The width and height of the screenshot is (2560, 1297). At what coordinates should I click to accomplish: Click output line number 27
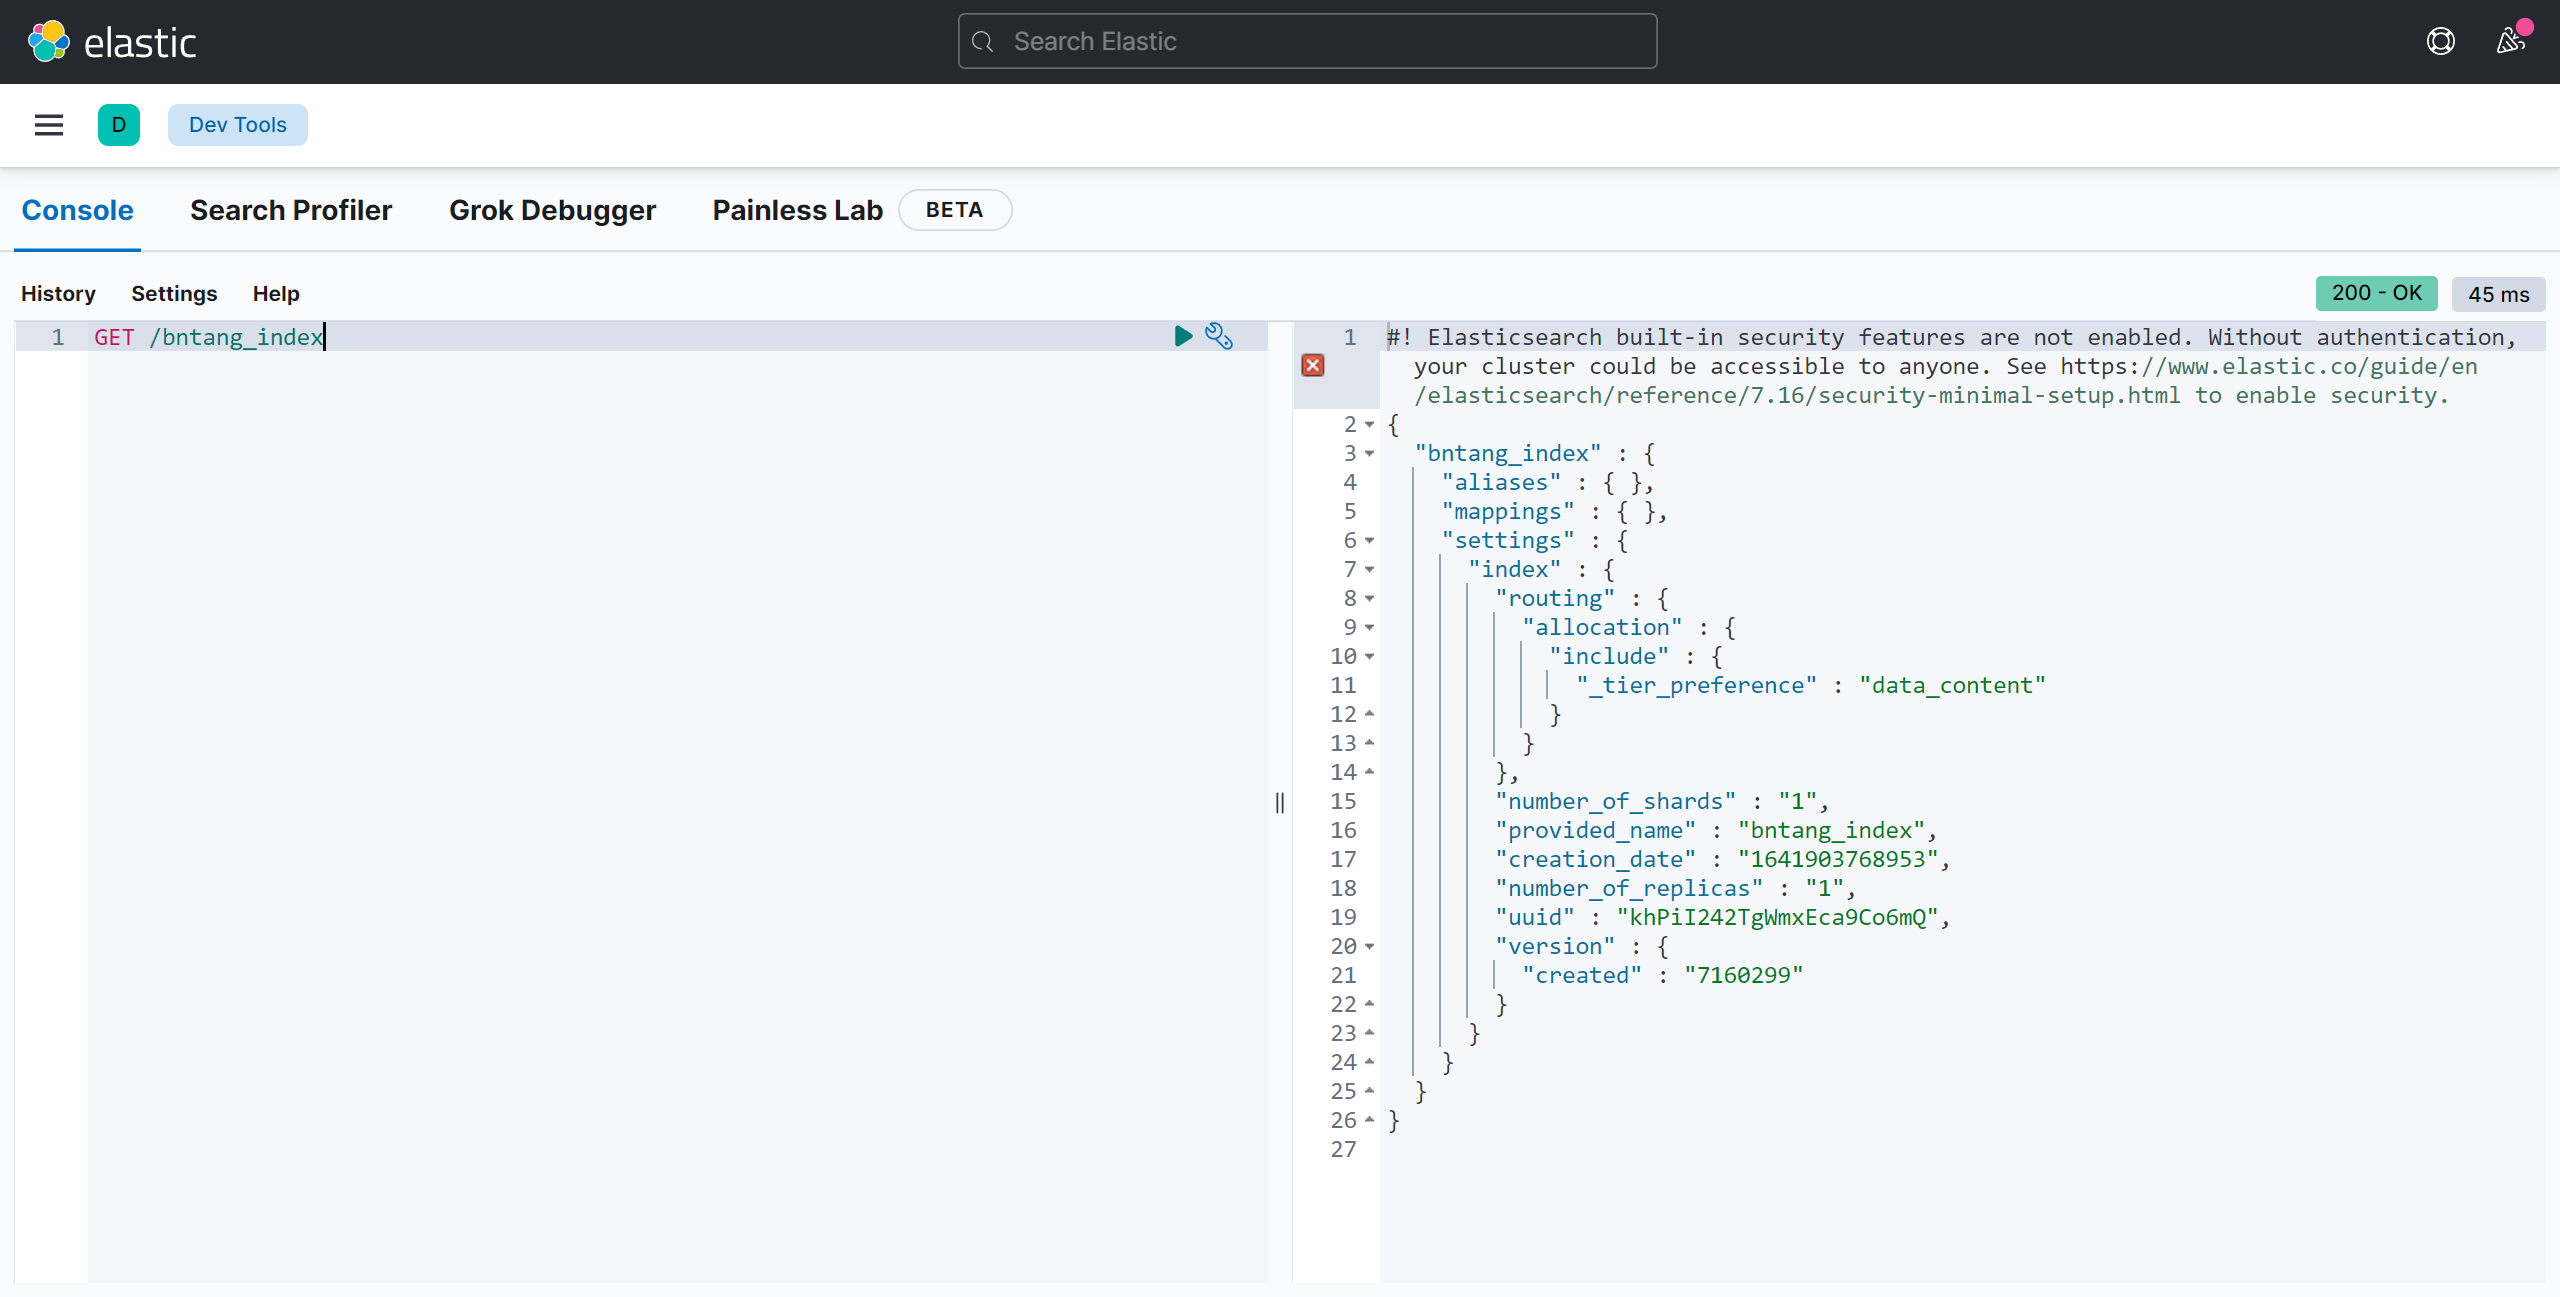pos(1343,1149)
